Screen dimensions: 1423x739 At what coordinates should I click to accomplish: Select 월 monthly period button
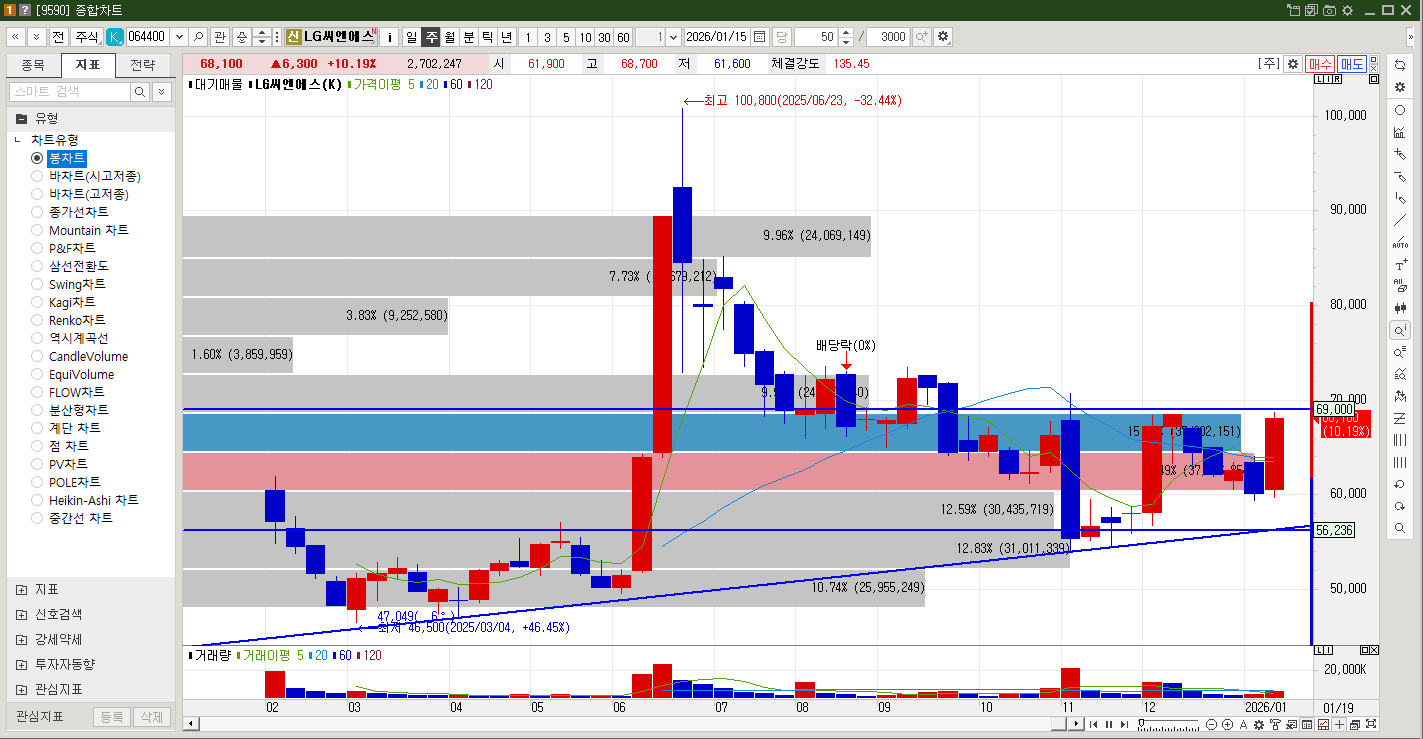click(x=450, y=37)
